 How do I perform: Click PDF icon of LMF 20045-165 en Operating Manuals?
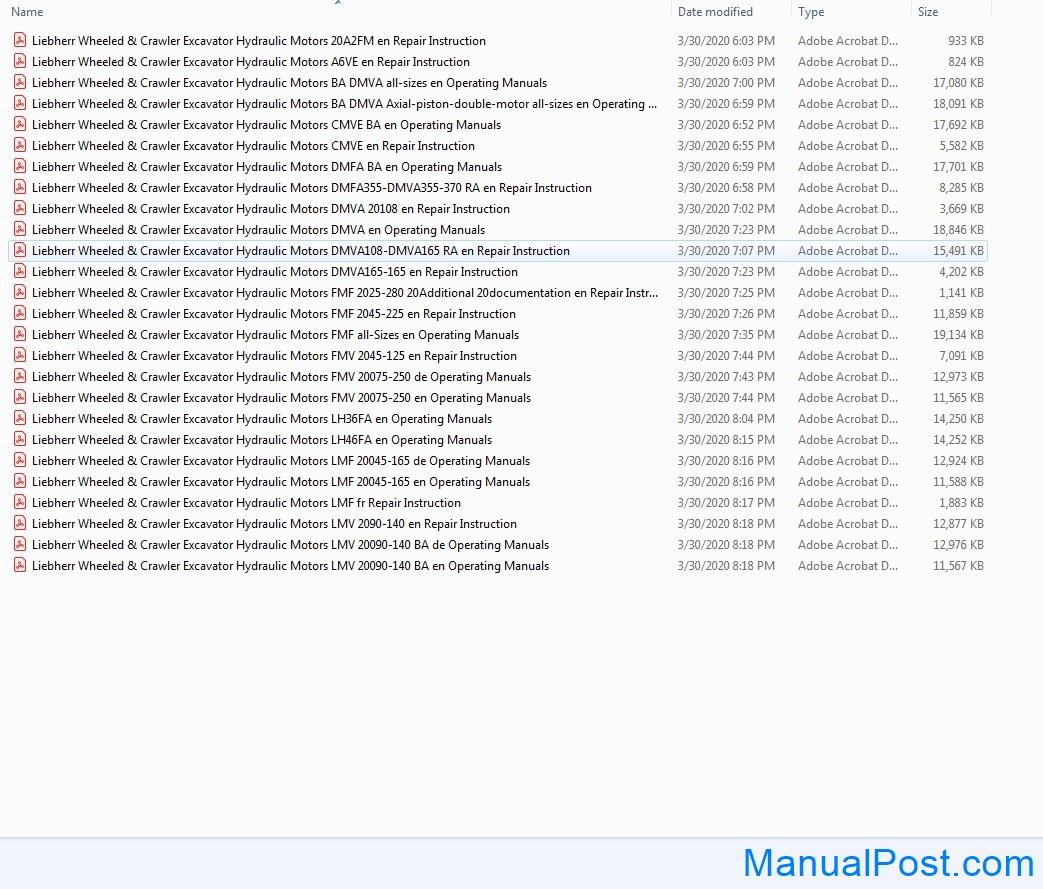(x=20, y=481)
